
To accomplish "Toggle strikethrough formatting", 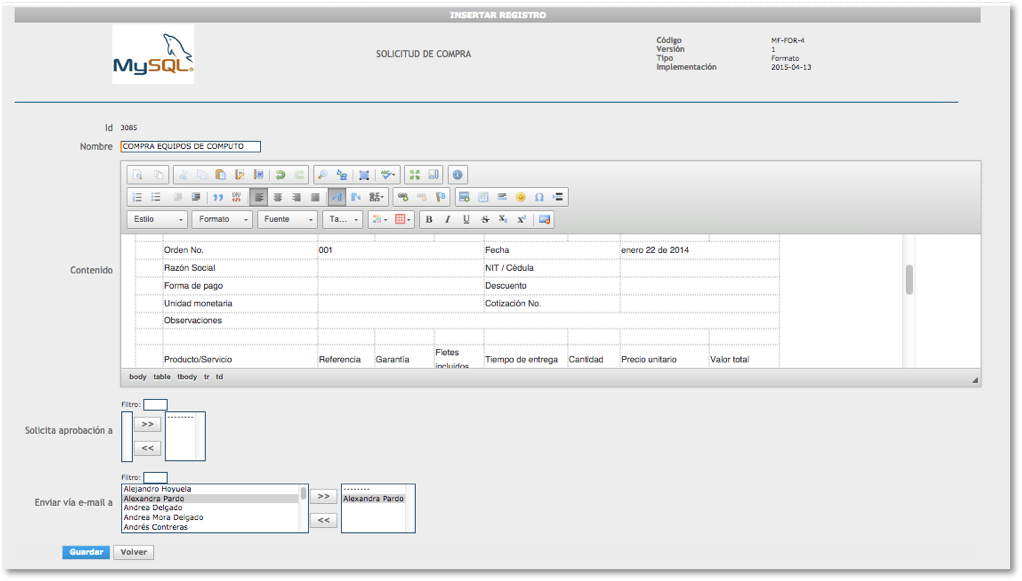I will 485,220.
